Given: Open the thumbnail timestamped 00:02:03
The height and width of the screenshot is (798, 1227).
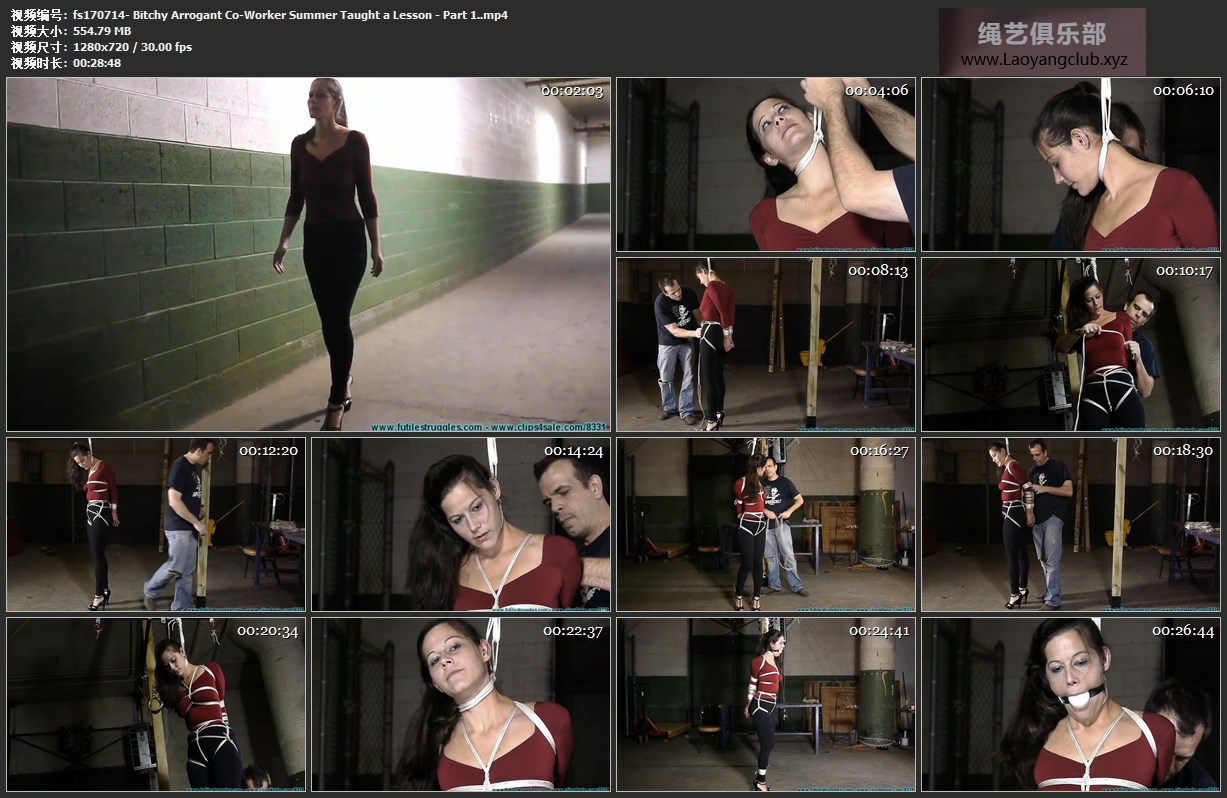Looking at the screenshot, I should click(x=308, y=254).
